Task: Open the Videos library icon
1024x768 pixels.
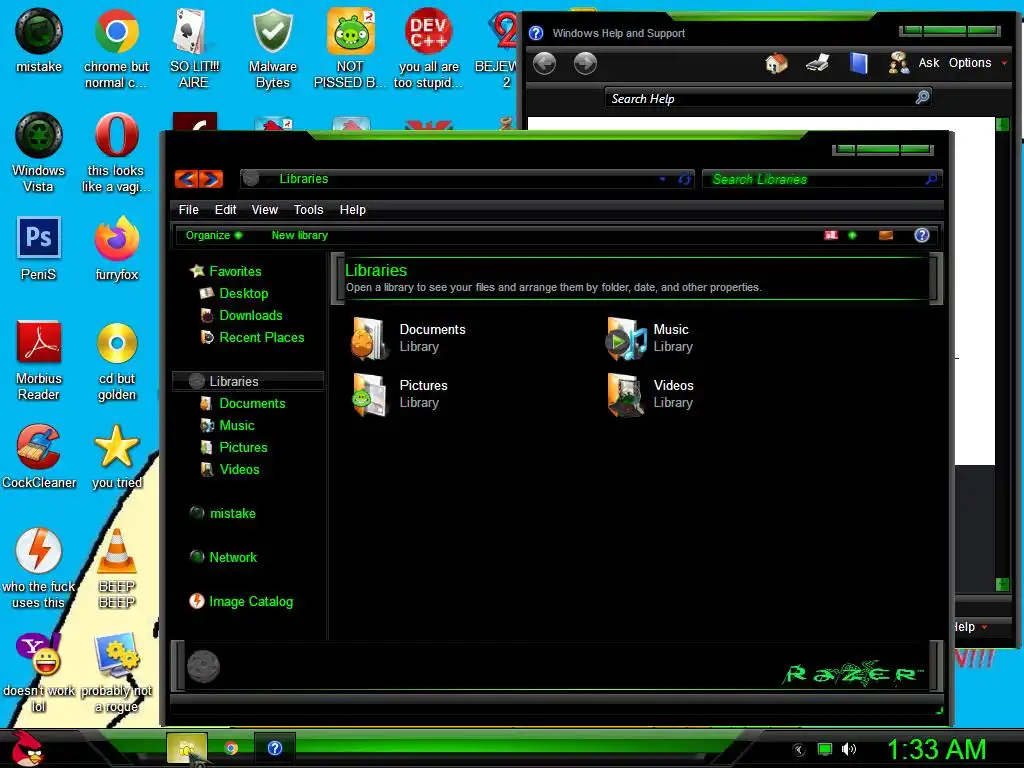Action: (x=625, y=394)
